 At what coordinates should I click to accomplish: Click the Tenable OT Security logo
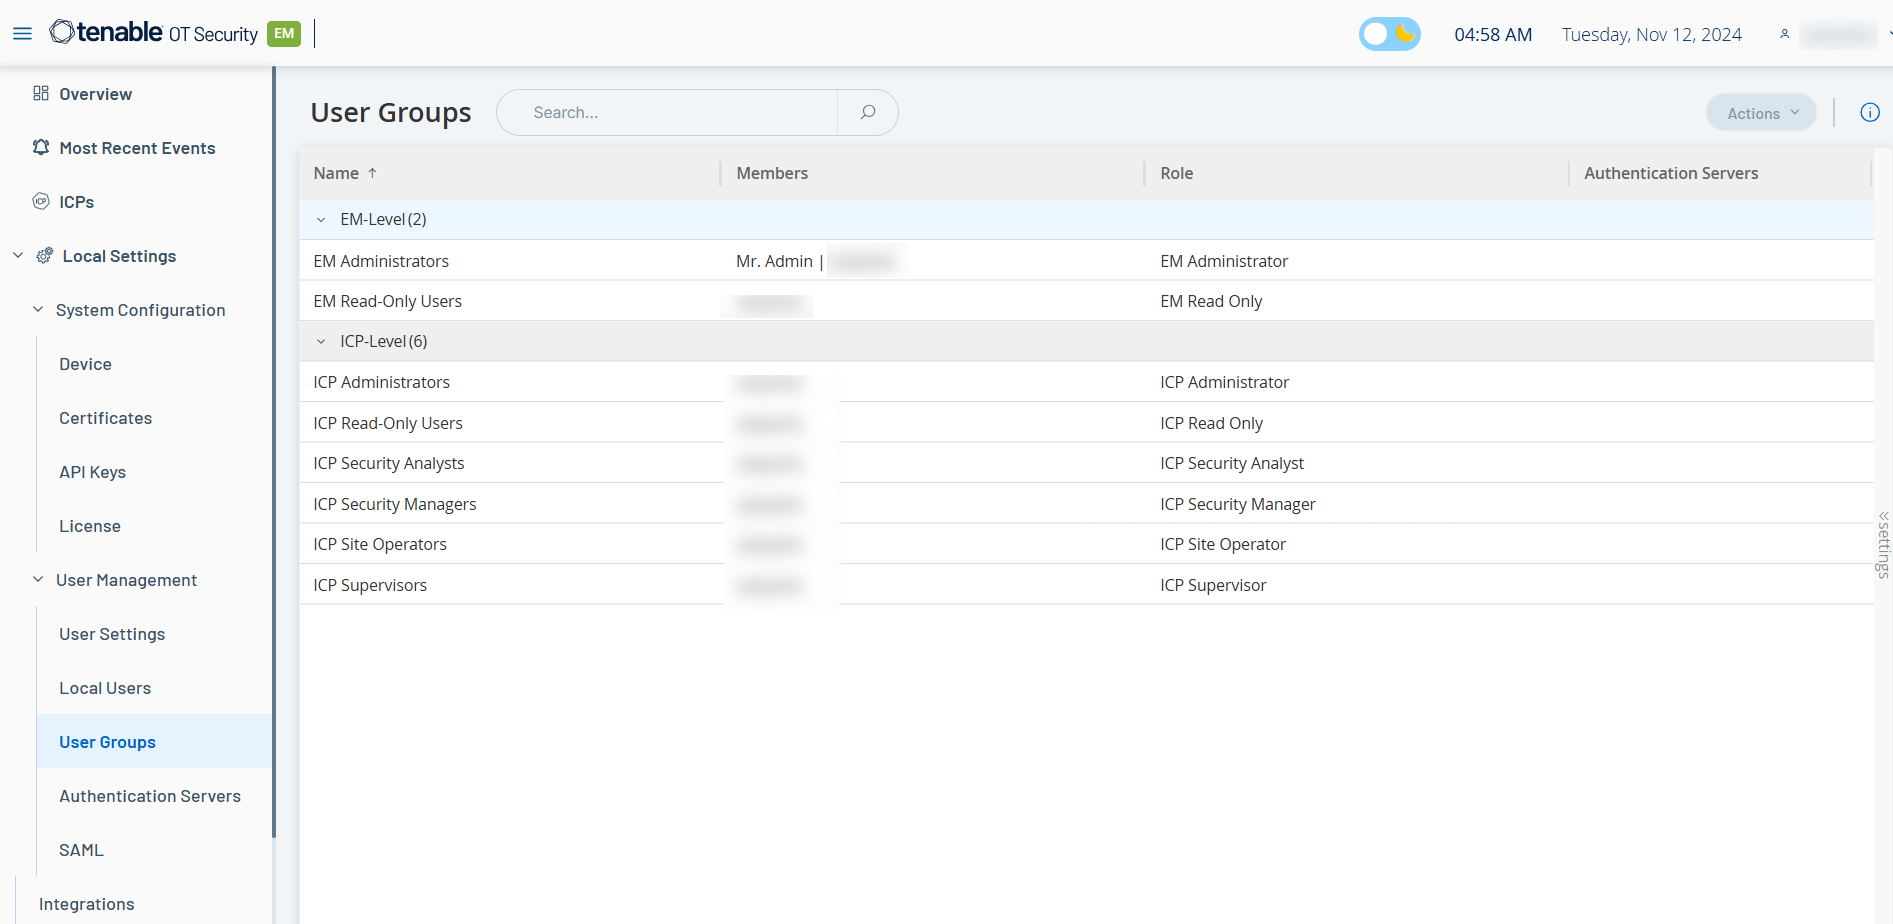click(x=154, y=33)
